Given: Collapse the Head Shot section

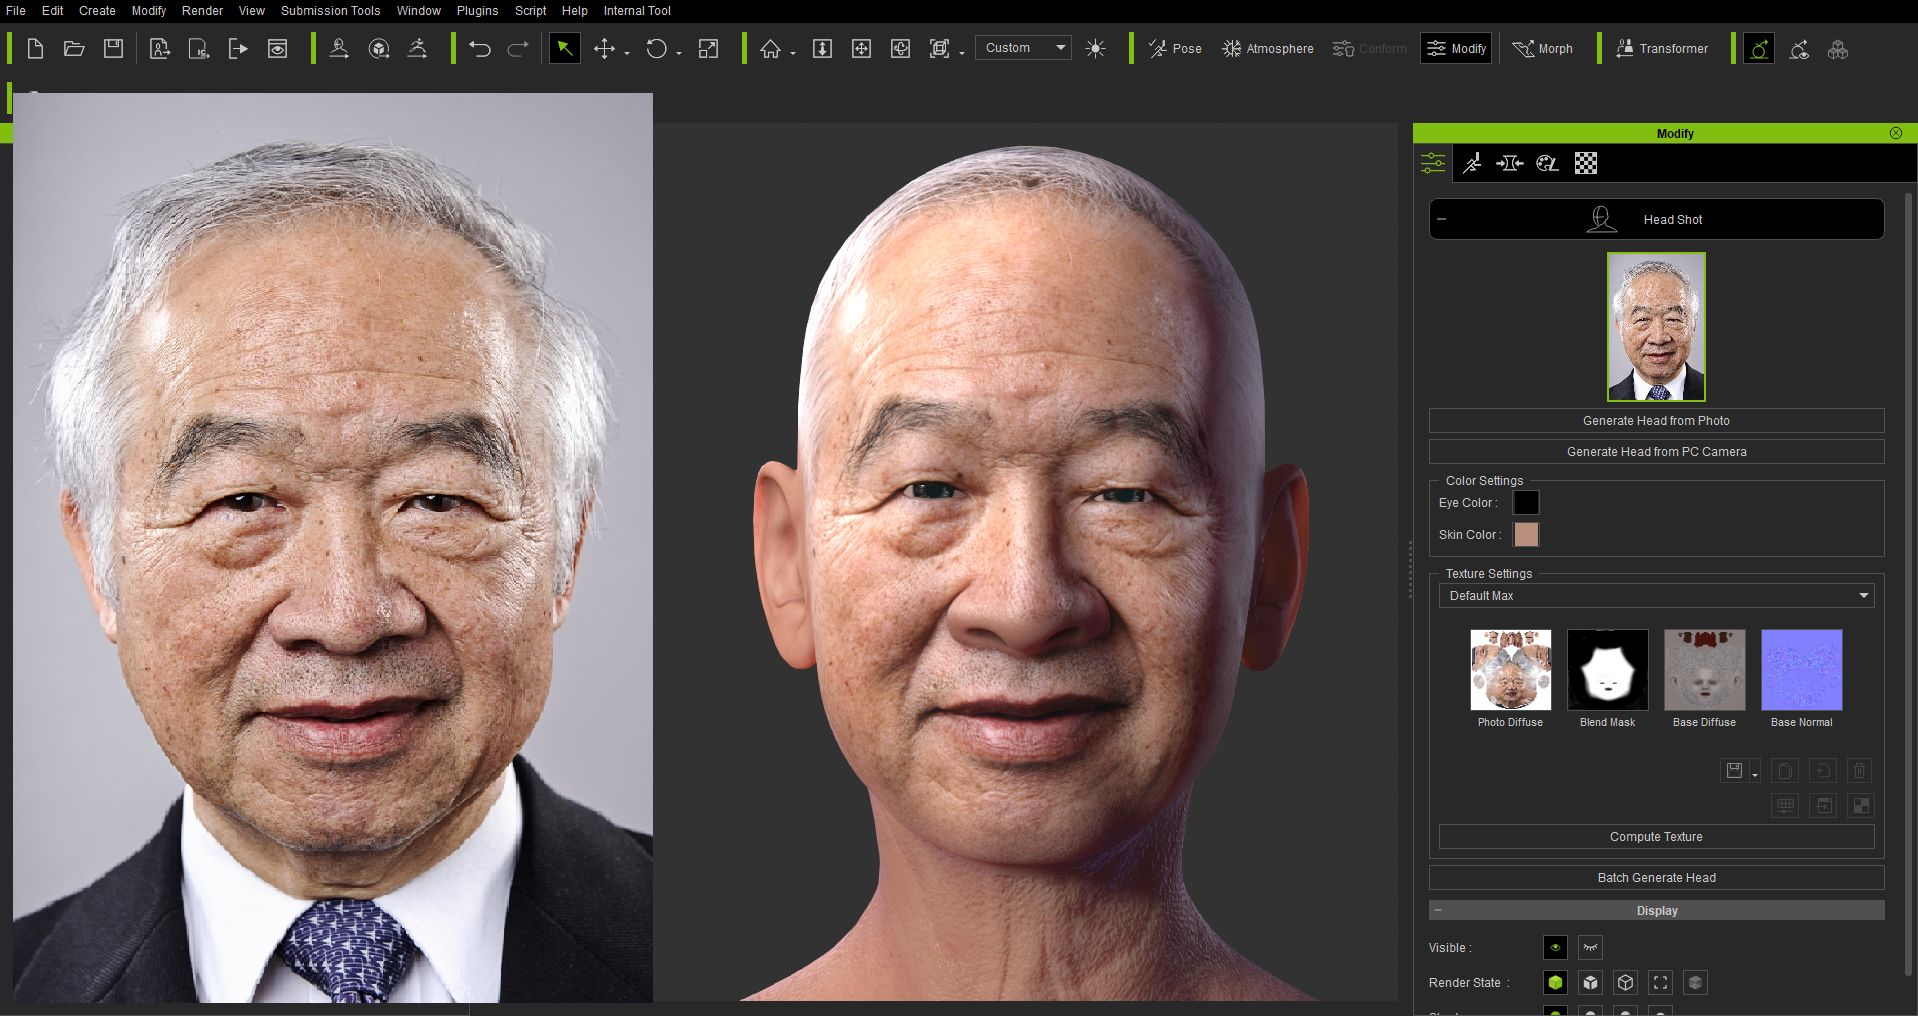Looking at the screenshot, I should pyautogui.click(x=1442, y=219).
